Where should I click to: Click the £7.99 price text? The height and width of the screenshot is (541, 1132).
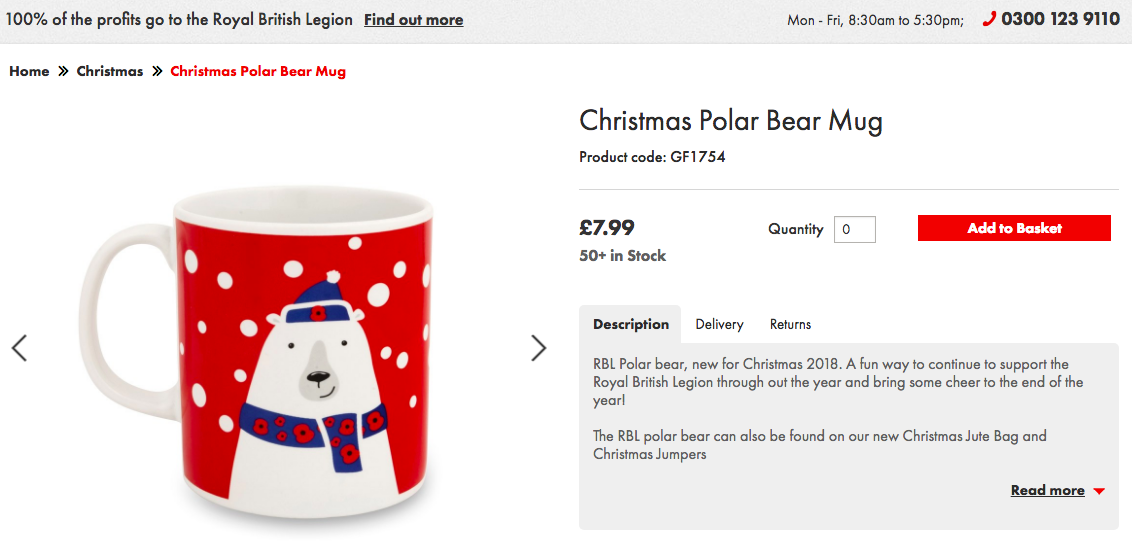click(x=607, y=228)
